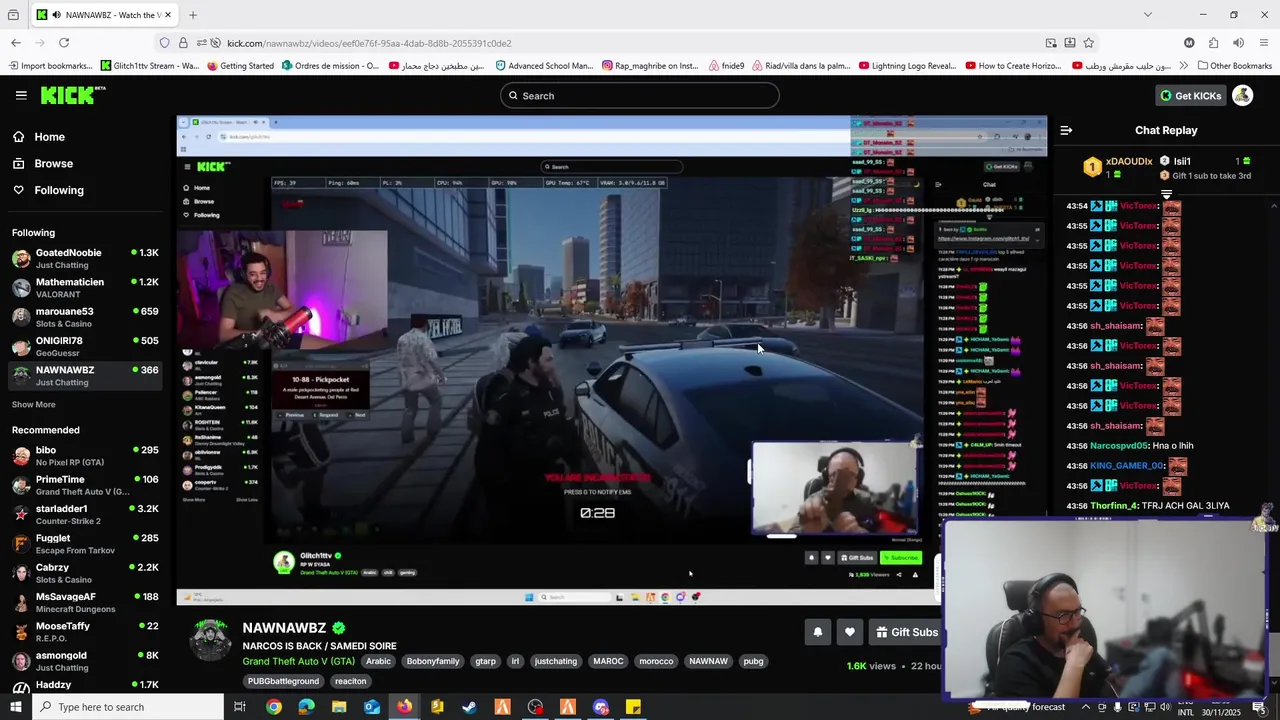Screen dimensions: 1280x720
Task: Open the Mathematicien channel
Action: (85, 287)
